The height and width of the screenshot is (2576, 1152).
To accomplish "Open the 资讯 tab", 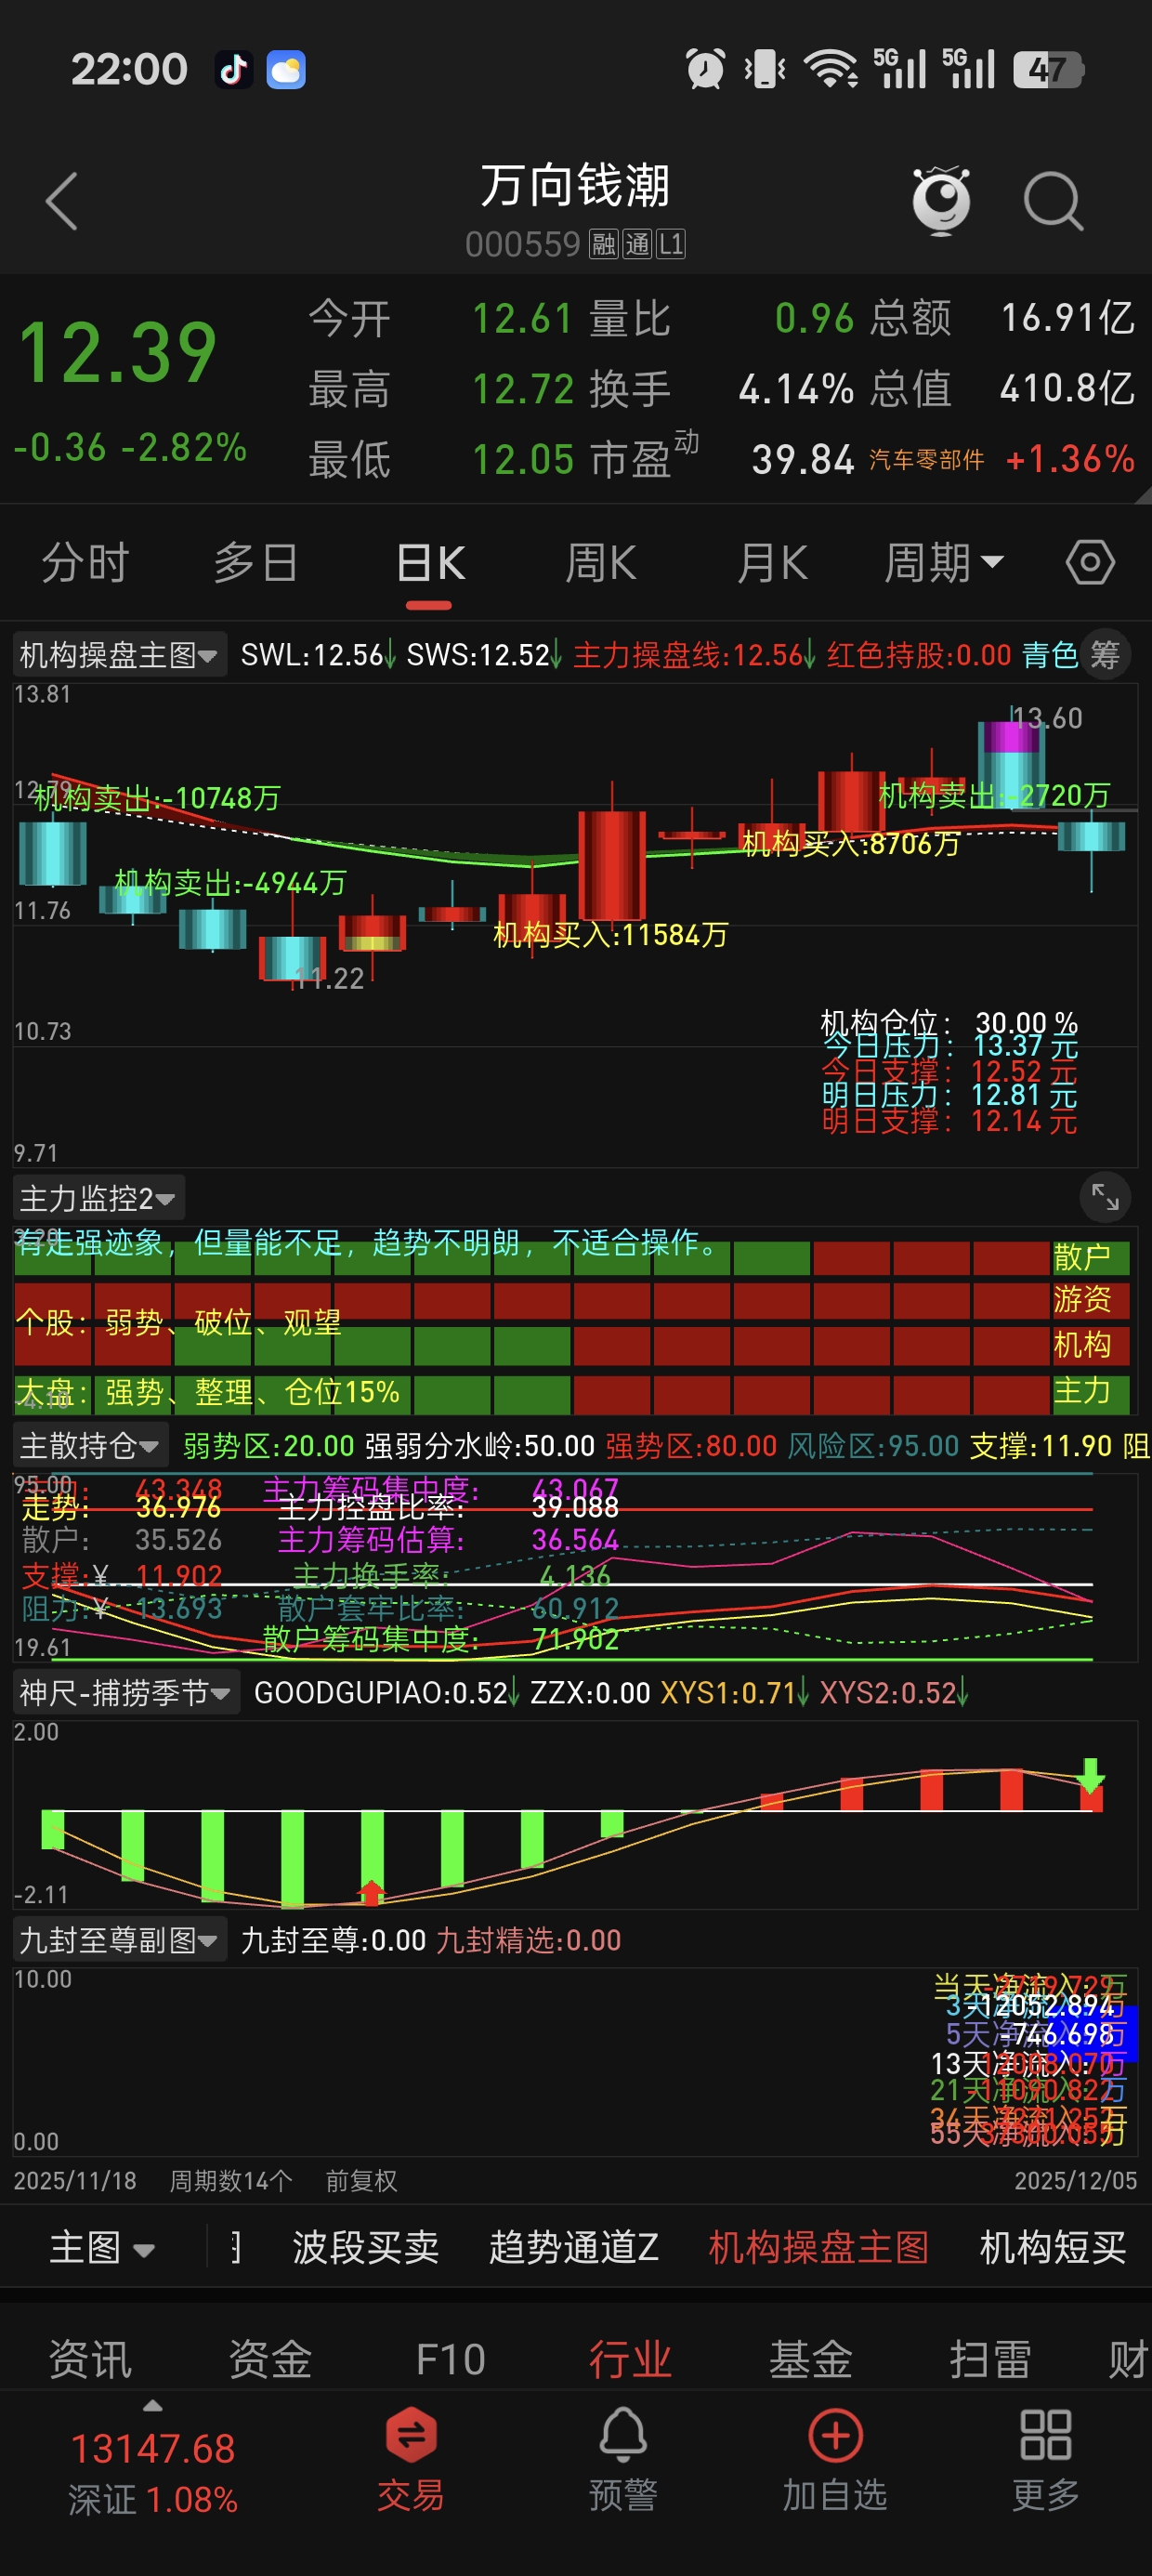I will (90, 2360).
